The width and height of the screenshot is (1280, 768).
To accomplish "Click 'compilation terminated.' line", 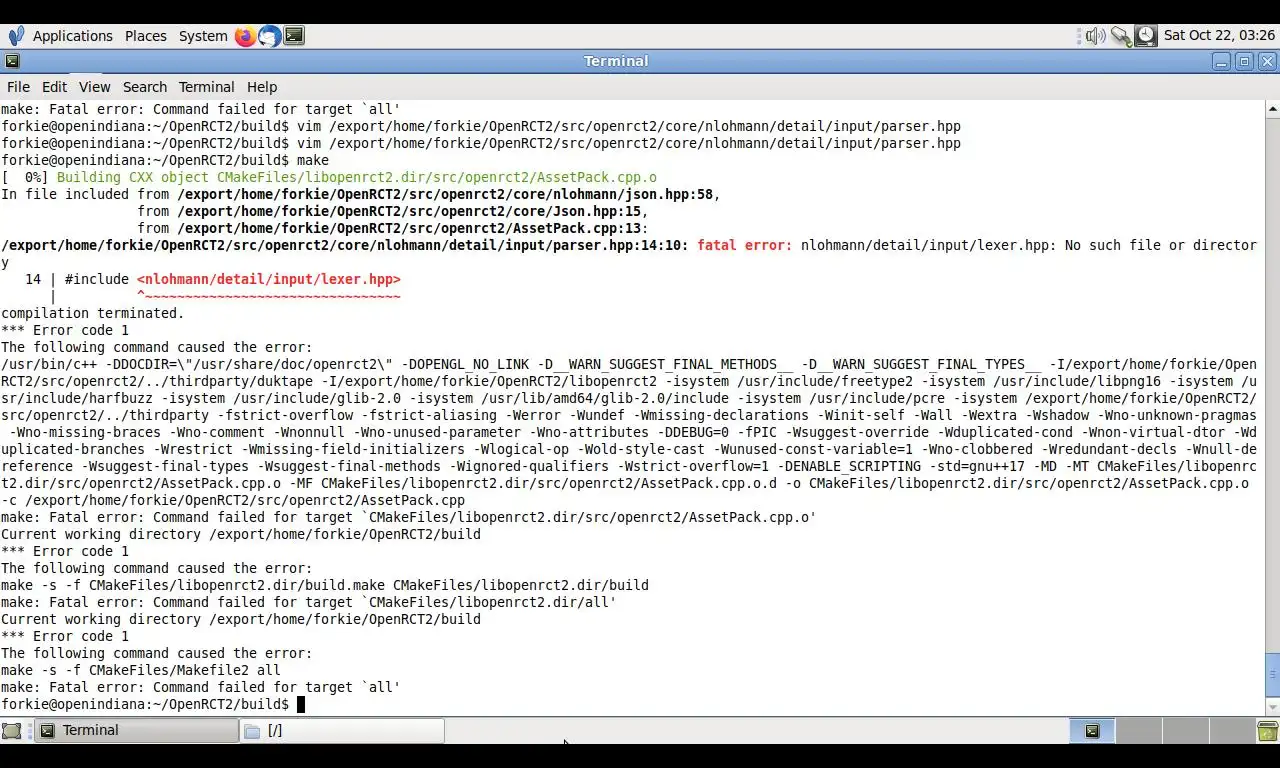I will point(92,313).
